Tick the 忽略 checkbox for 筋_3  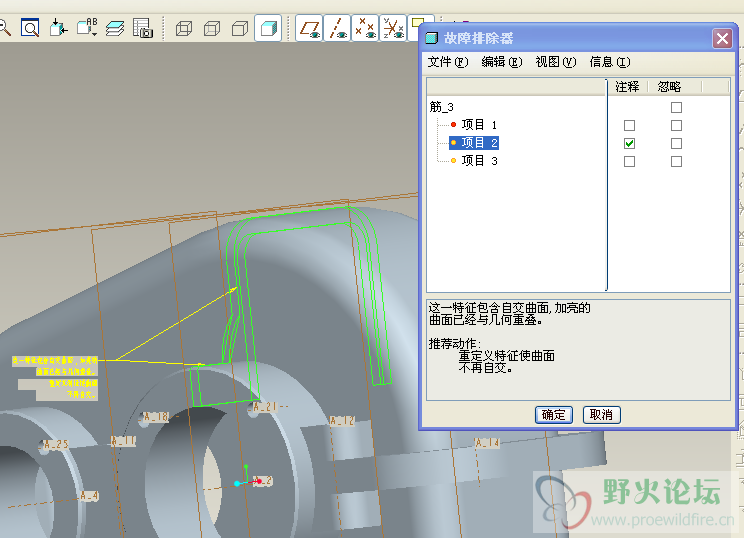click(676, 107)
